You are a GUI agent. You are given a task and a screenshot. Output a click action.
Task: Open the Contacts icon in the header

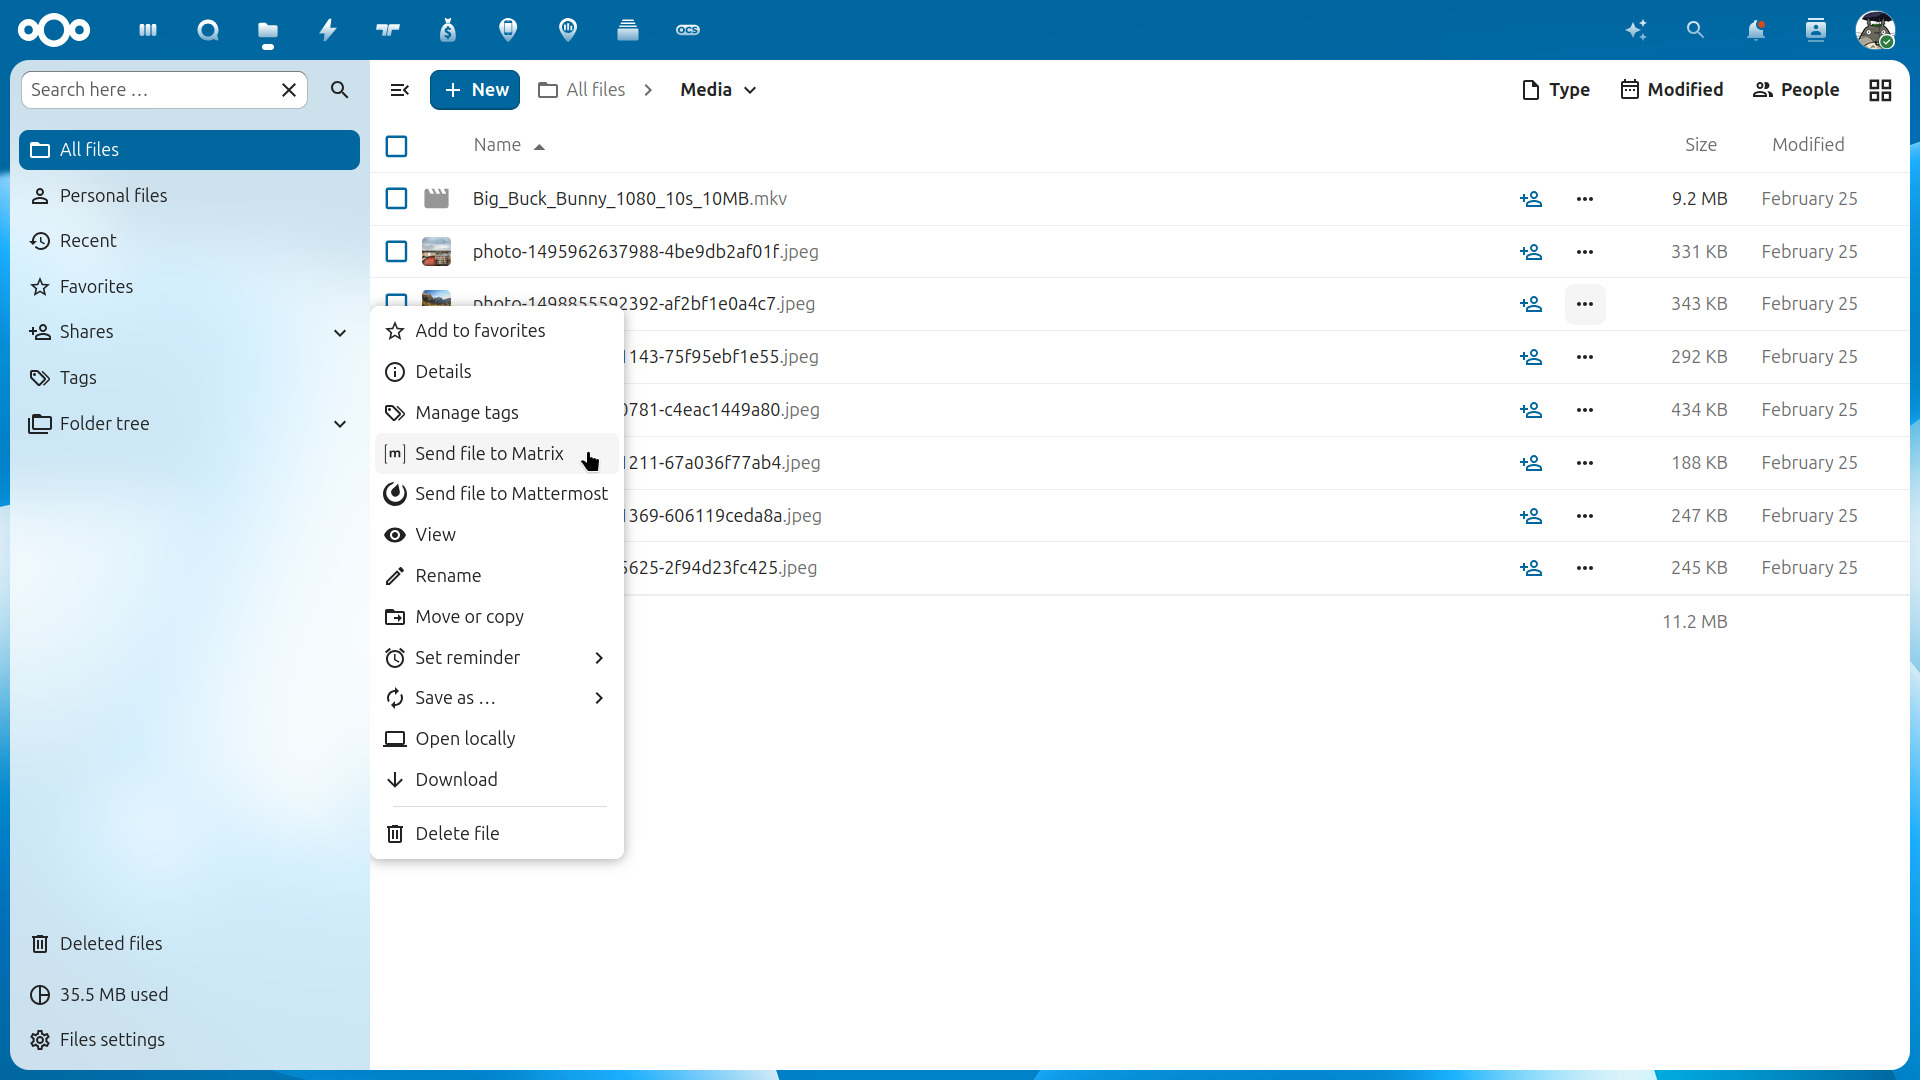click(x=1816, y=30)
